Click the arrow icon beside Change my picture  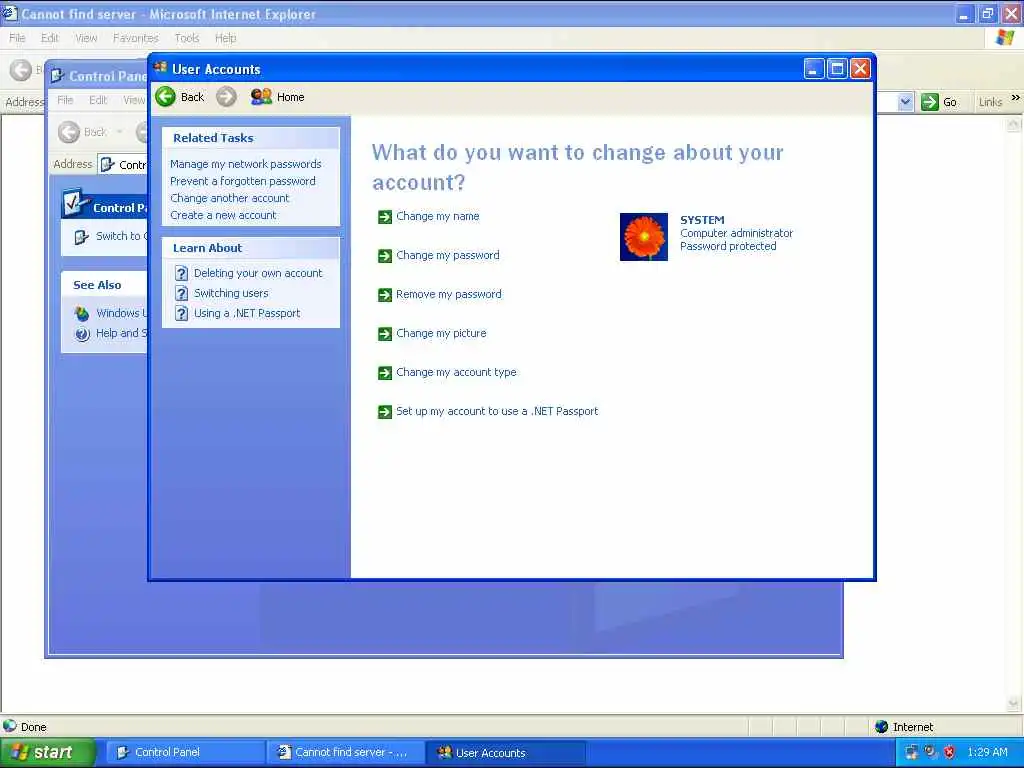coord(385,334)
